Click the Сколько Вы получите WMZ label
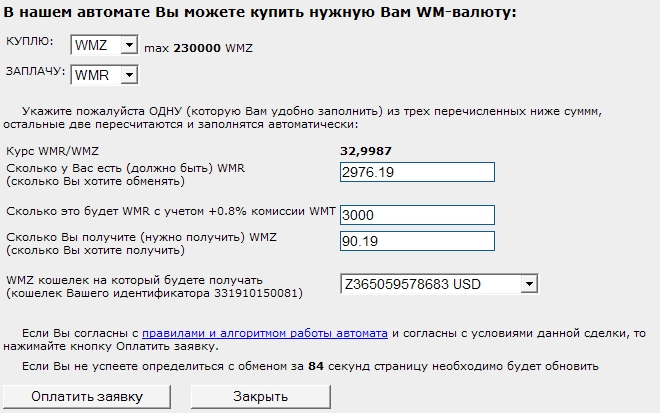 (x=141, y=244)
